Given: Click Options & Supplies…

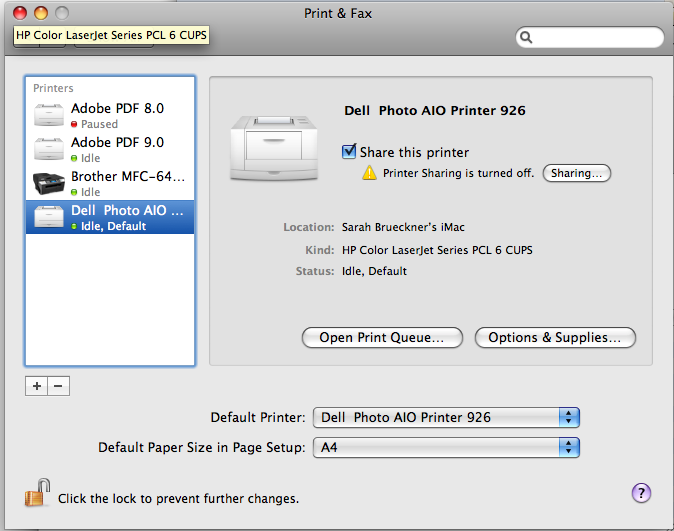Looking at the screenshot, I should click(x=555, y=338).
